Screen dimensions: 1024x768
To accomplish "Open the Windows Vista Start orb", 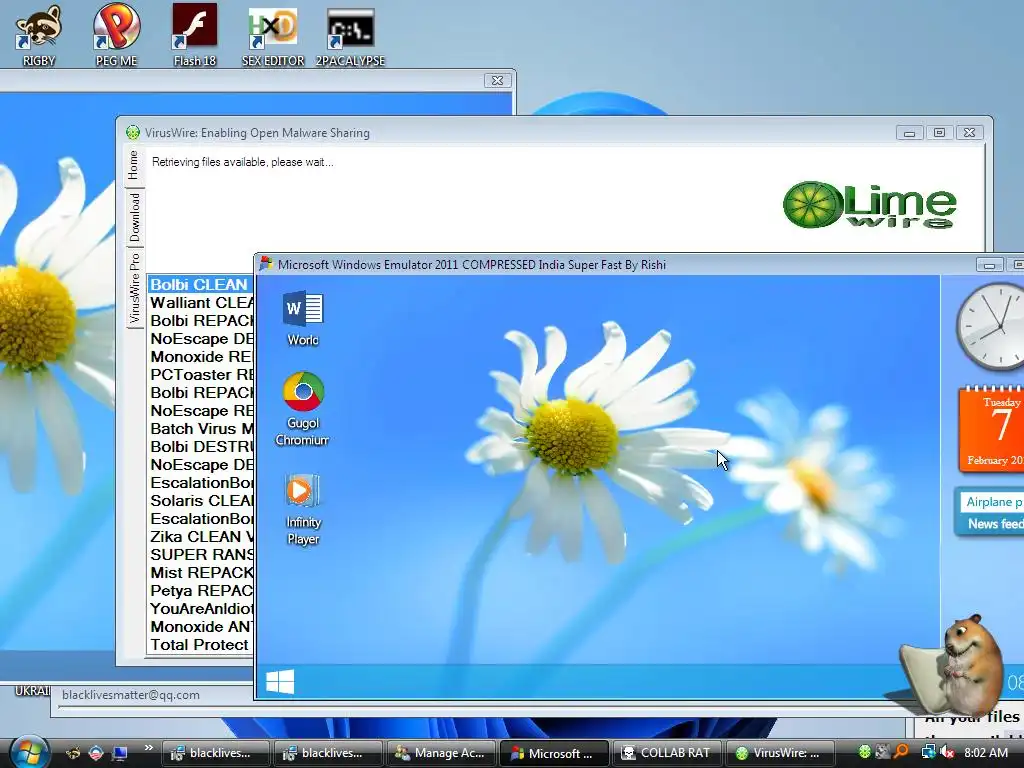I will coord(29,752).
